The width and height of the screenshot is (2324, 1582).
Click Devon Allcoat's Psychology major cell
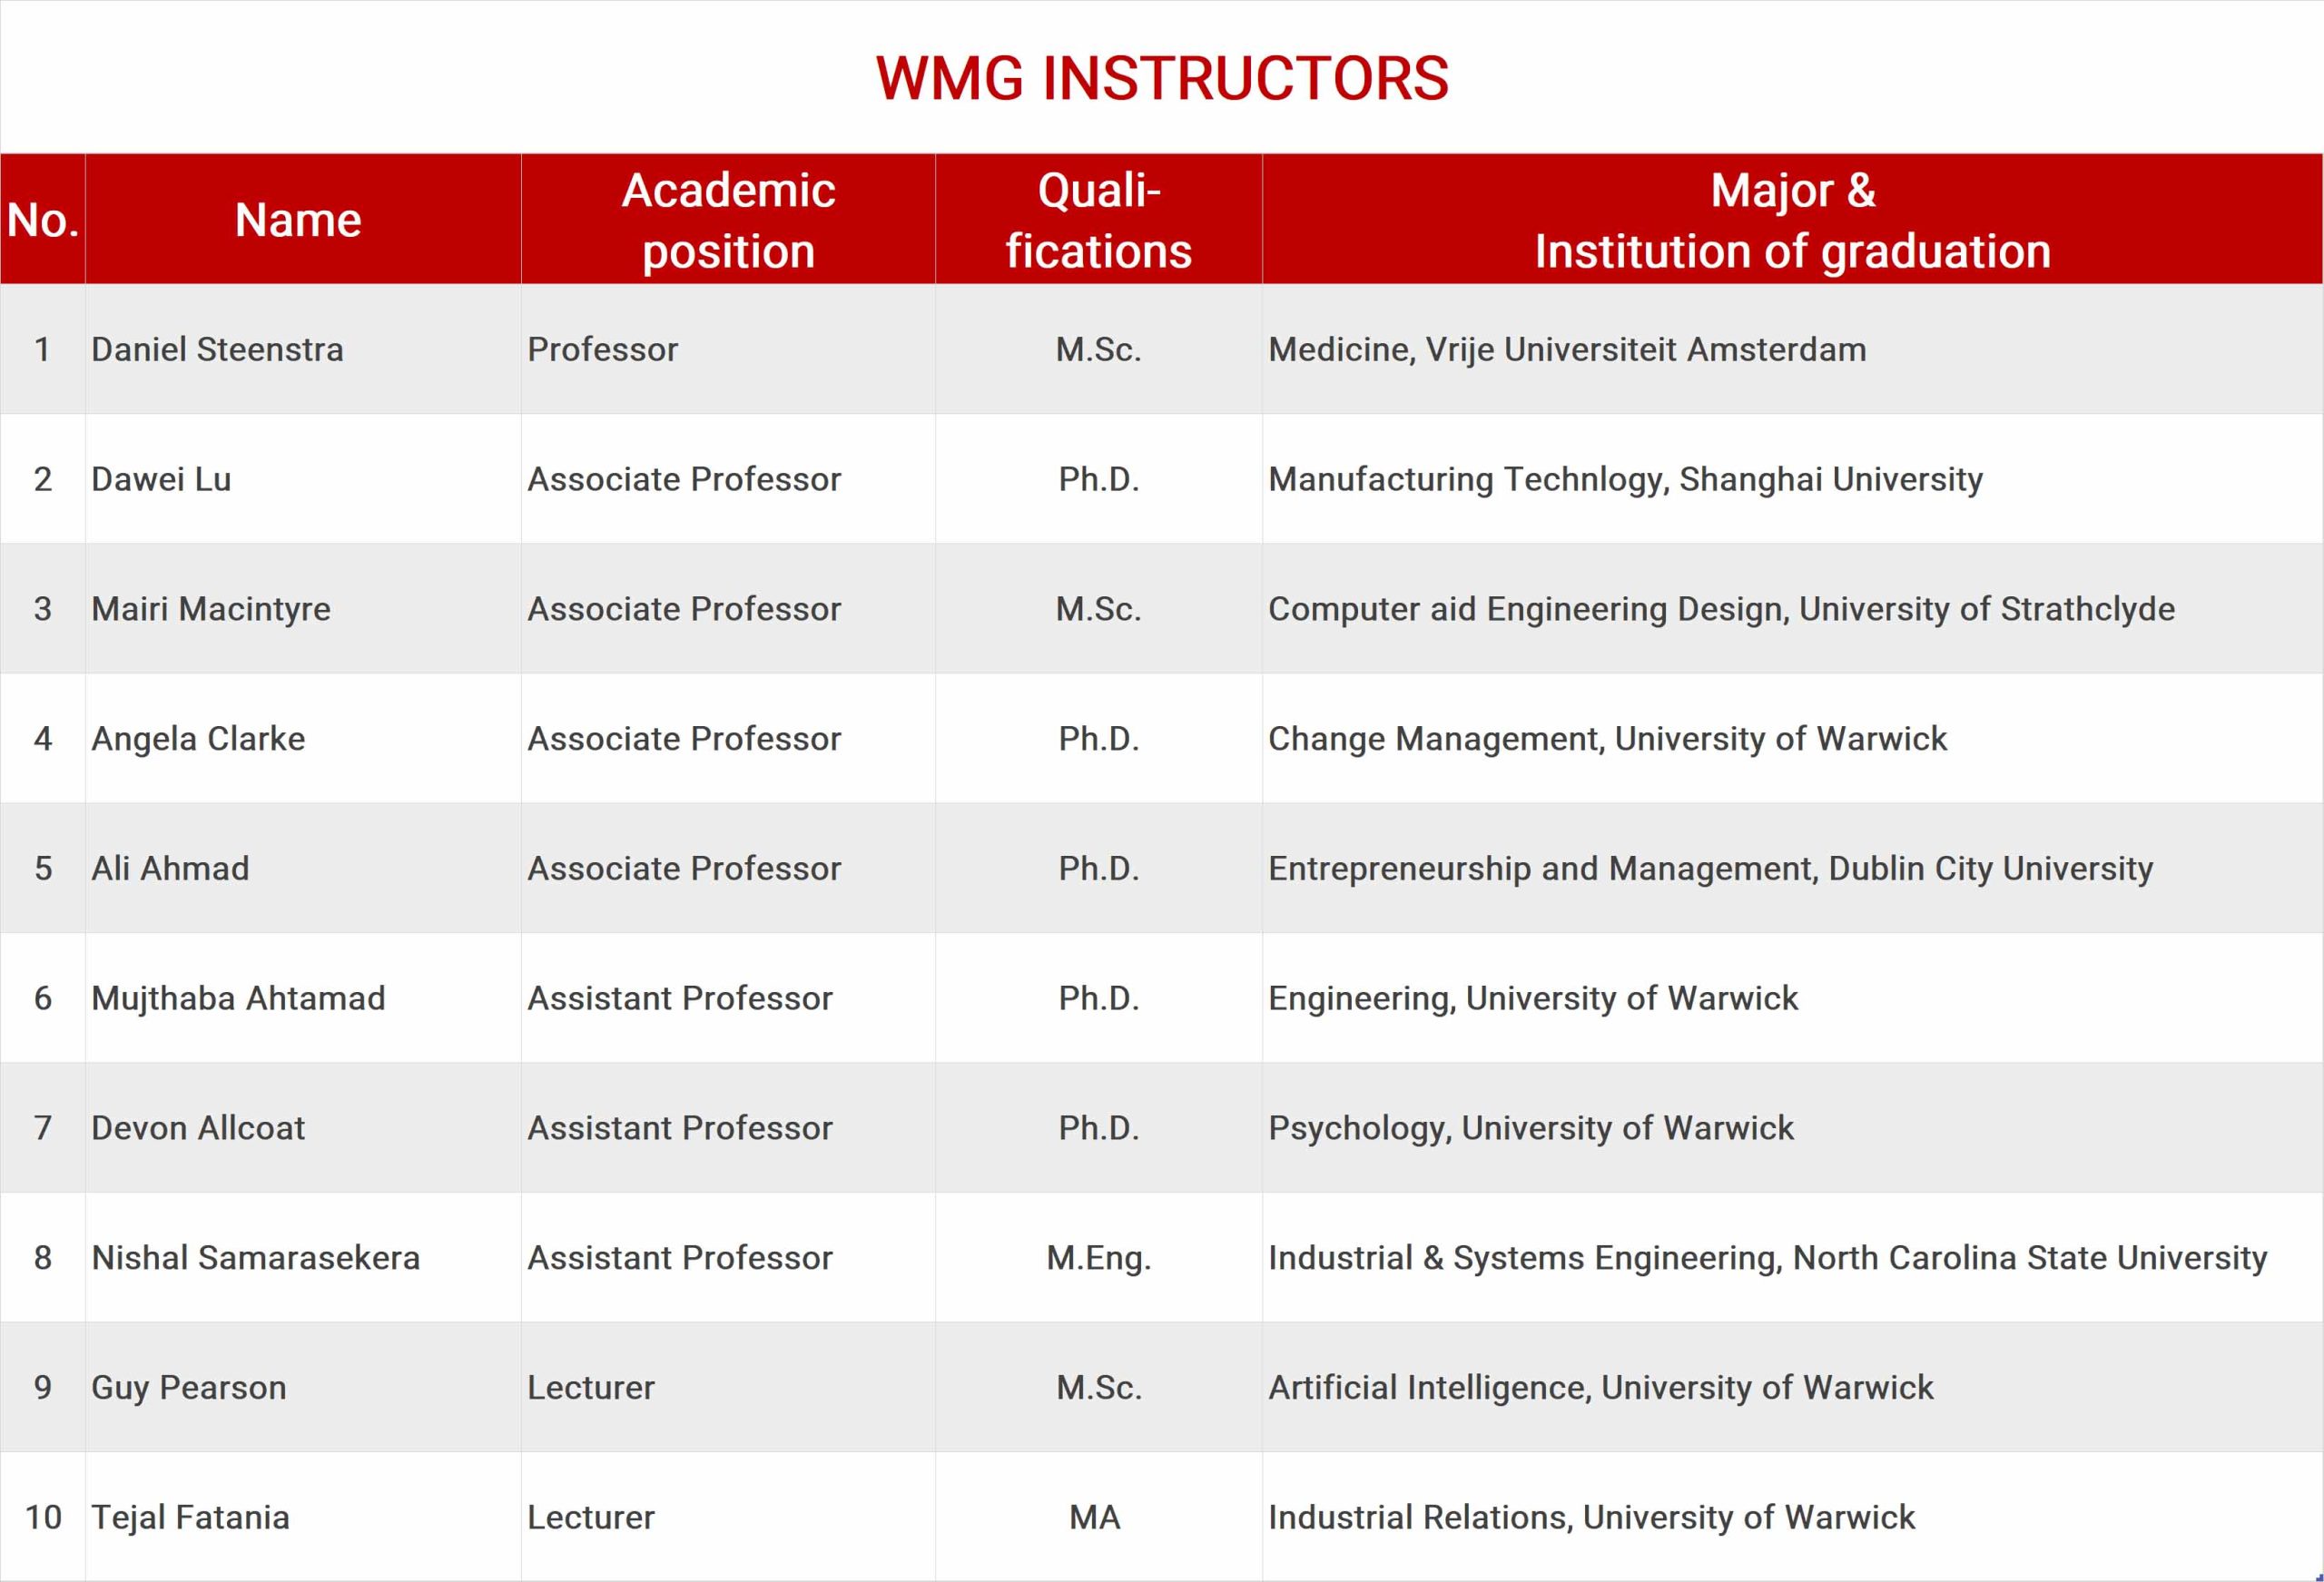pyautogui.click(x=1792, y=1128)
